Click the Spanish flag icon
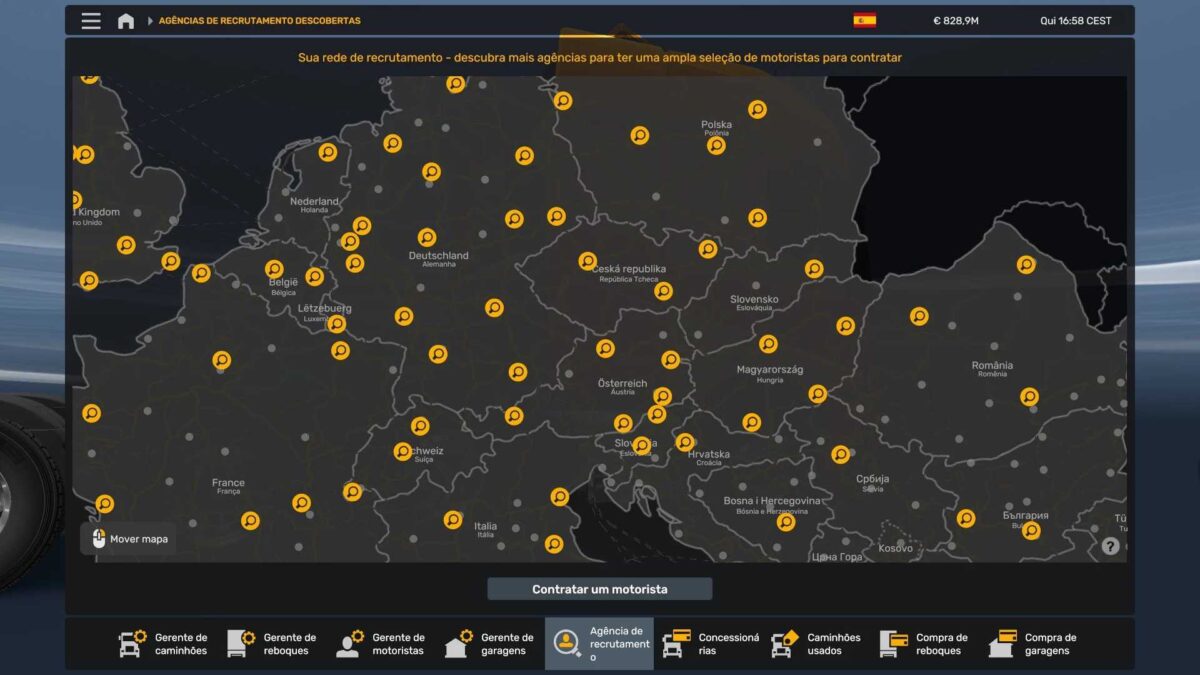 pos(864,20)
